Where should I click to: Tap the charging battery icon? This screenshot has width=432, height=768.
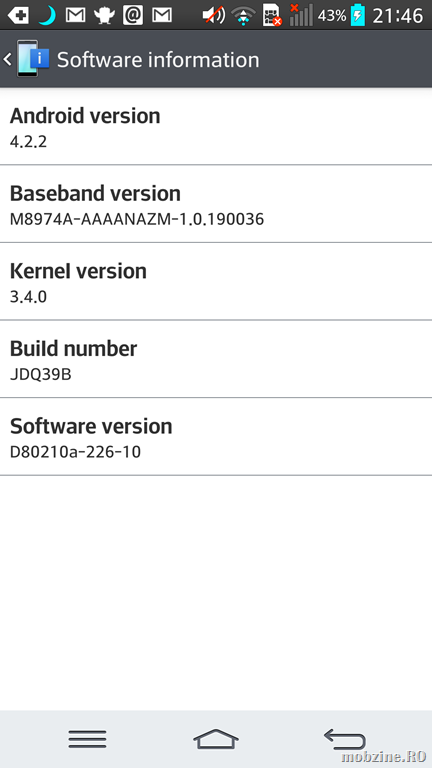358,15
